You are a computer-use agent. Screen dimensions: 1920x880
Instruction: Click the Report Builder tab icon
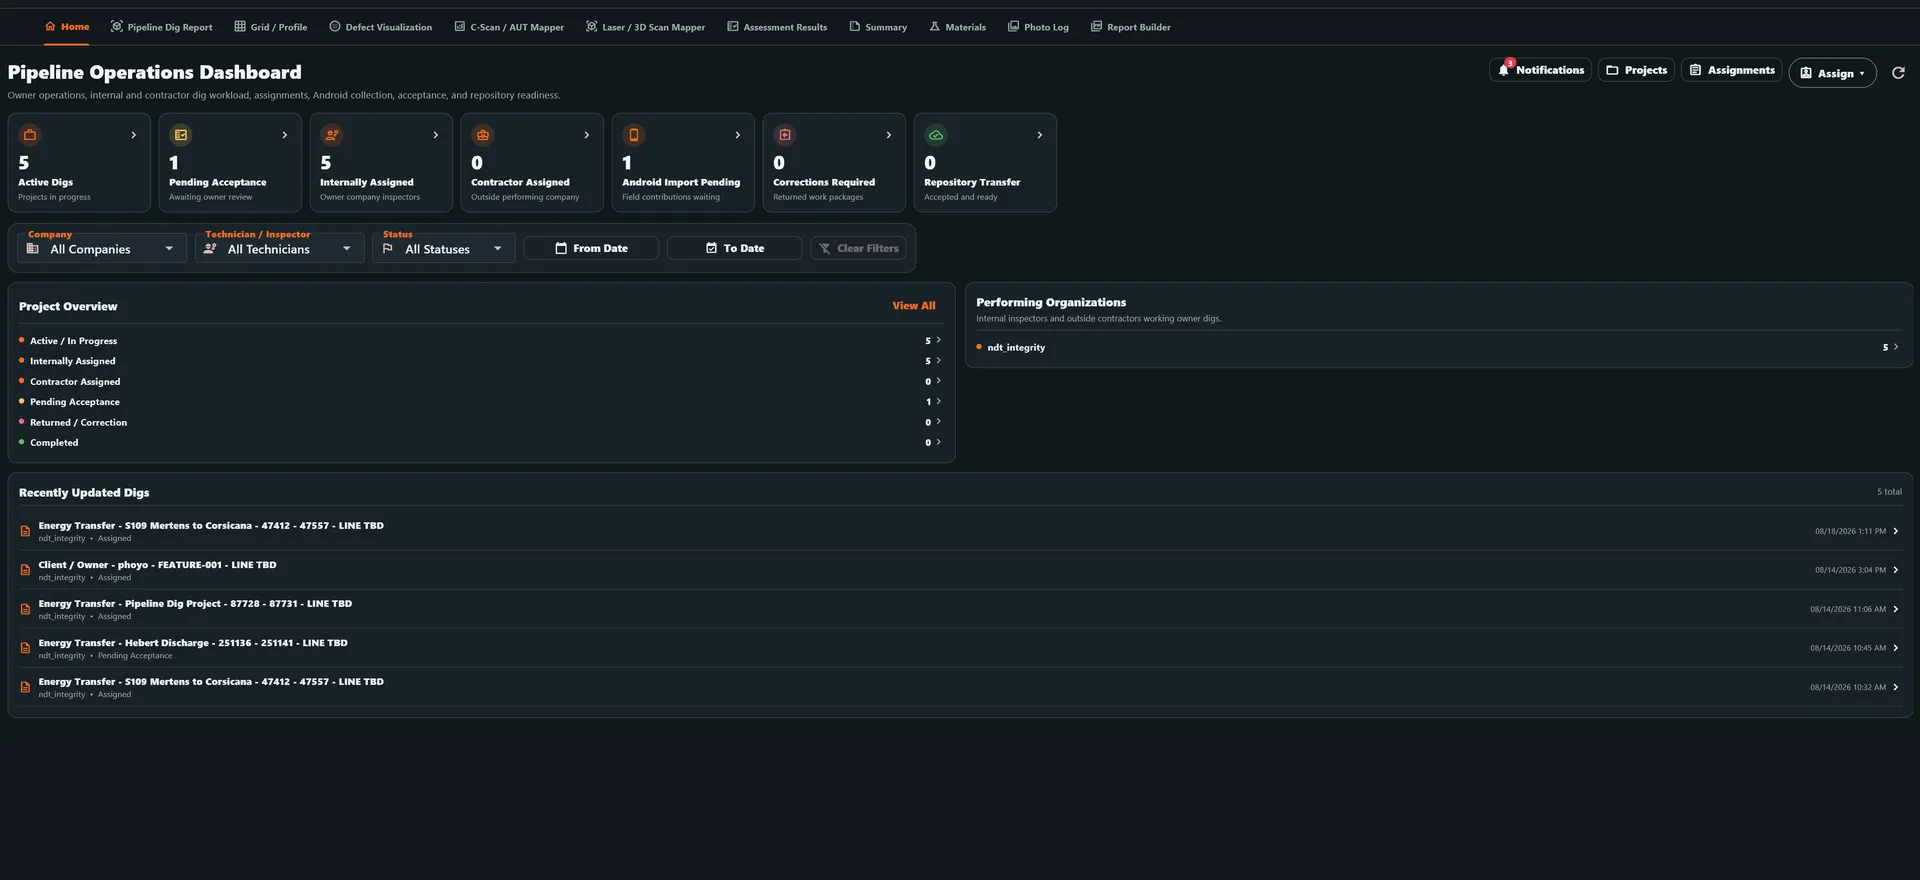1096,27
